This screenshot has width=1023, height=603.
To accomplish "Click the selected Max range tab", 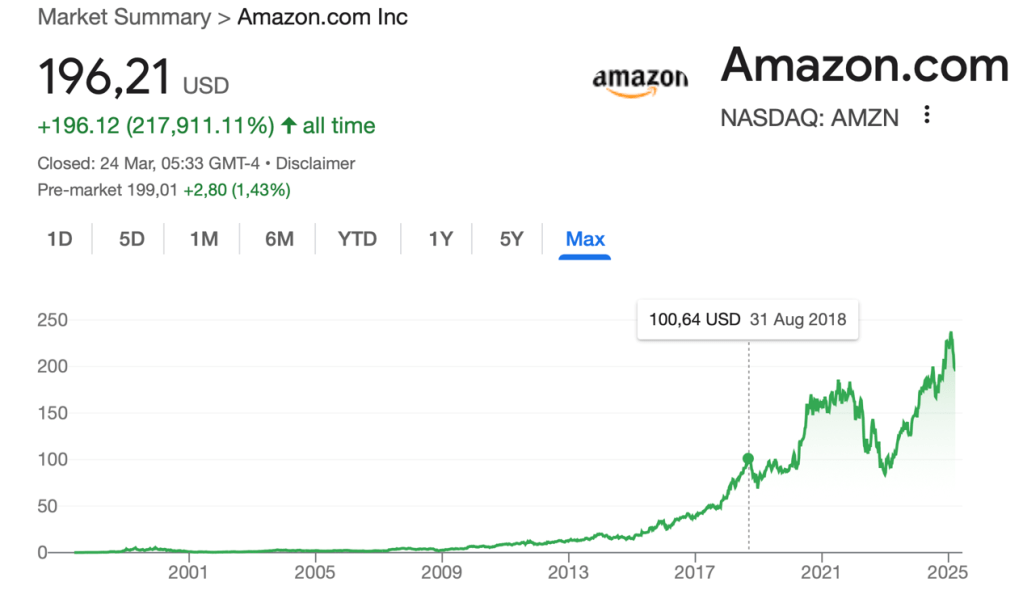I will [x=585, y=239].
